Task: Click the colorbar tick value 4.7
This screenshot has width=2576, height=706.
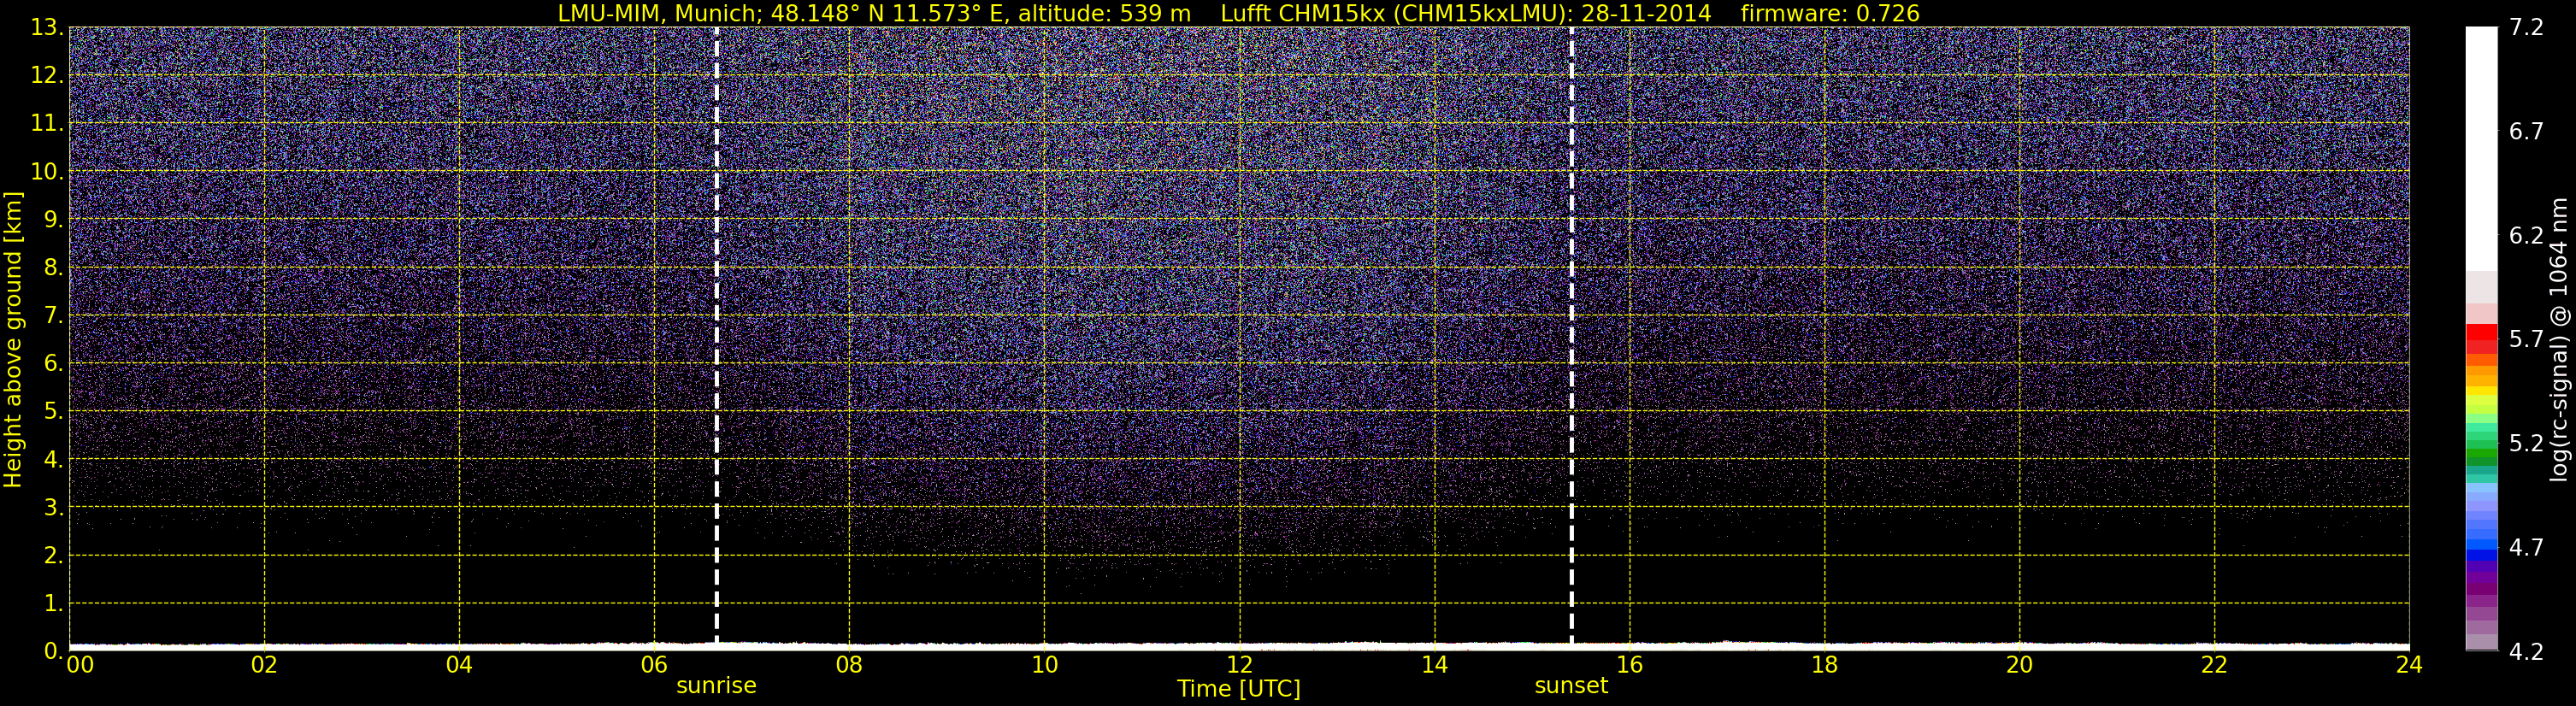Action: (2526, 547)
